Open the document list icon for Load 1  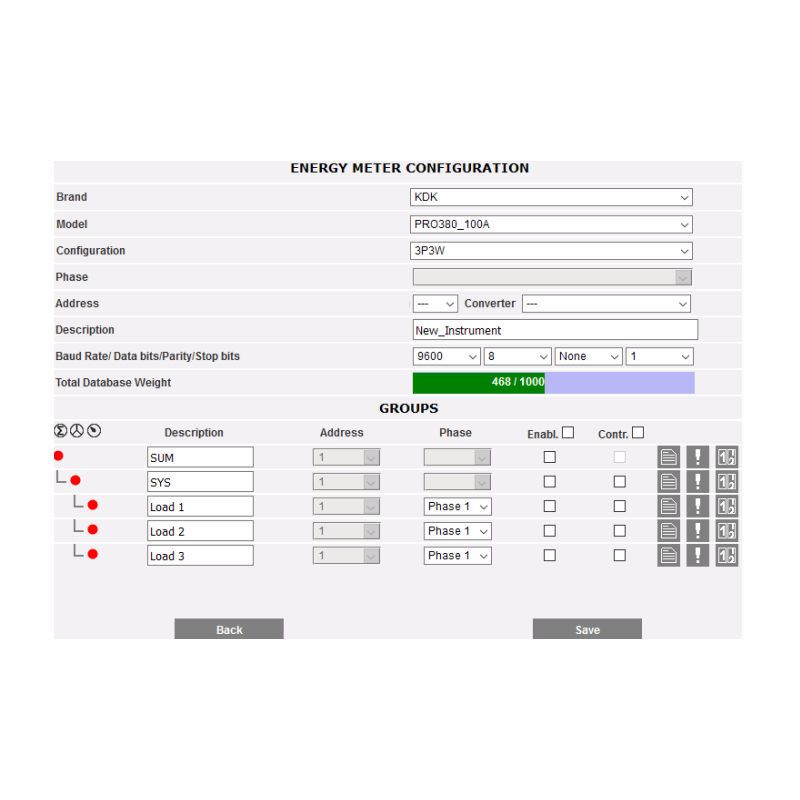pyautogui.click(x=668, y=506)
